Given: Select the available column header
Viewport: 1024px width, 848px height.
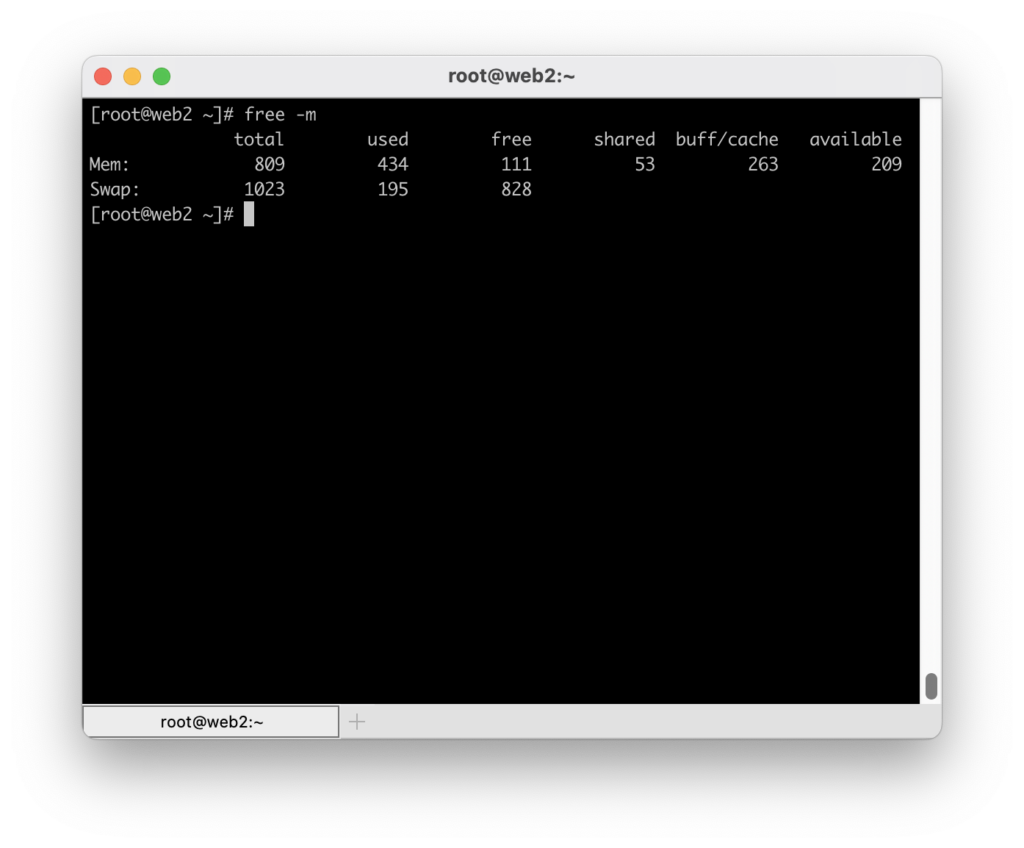Looking at the screenshot, I should 856,139.
